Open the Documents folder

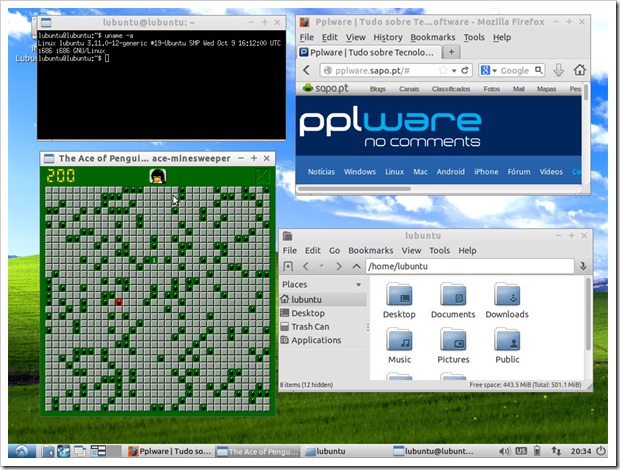point(453,301)
